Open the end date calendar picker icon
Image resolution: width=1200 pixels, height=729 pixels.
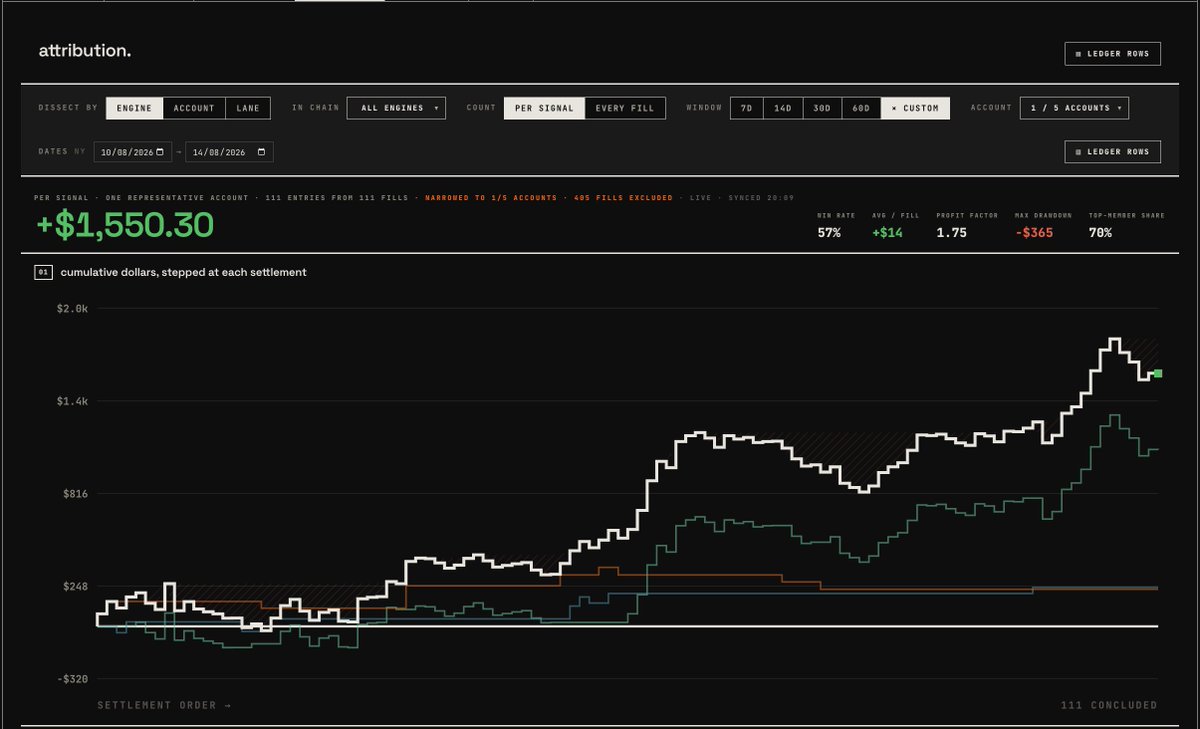(262, 152)
